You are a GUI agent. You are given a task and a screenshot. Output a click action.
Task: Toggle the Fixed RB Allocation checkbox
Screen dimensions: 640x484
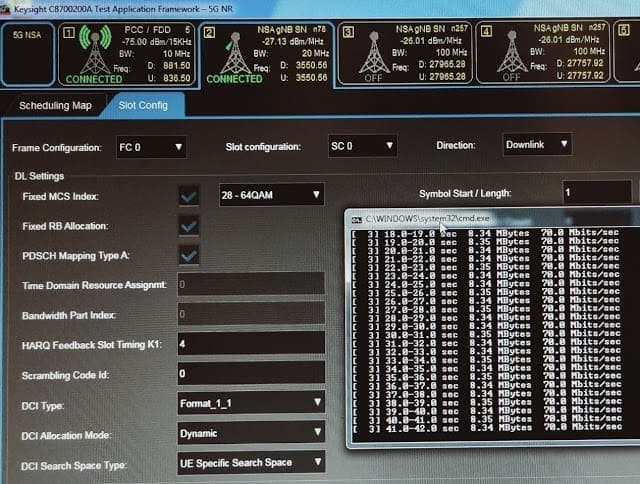[x=189, y=226]
